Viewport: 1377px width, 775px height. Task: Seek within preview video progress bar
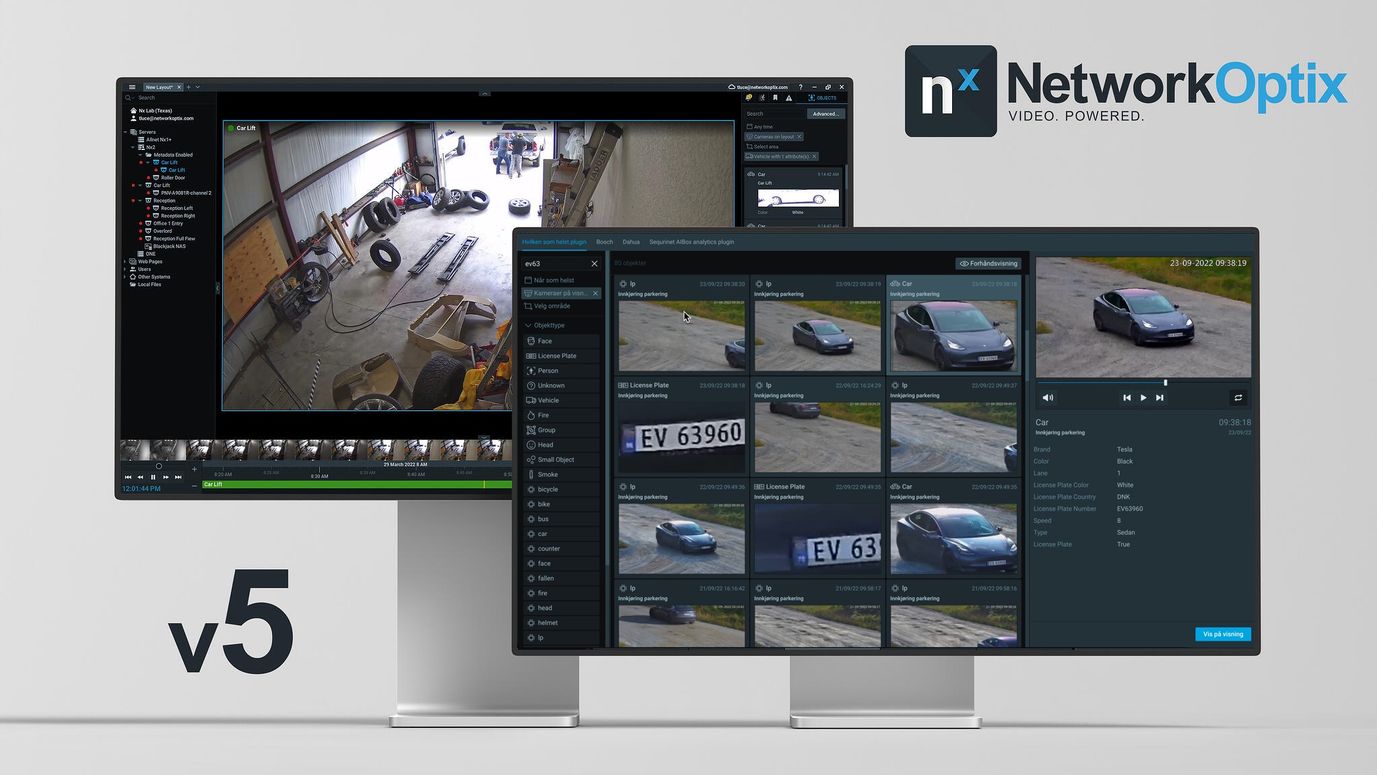[x=1143, y=382]
